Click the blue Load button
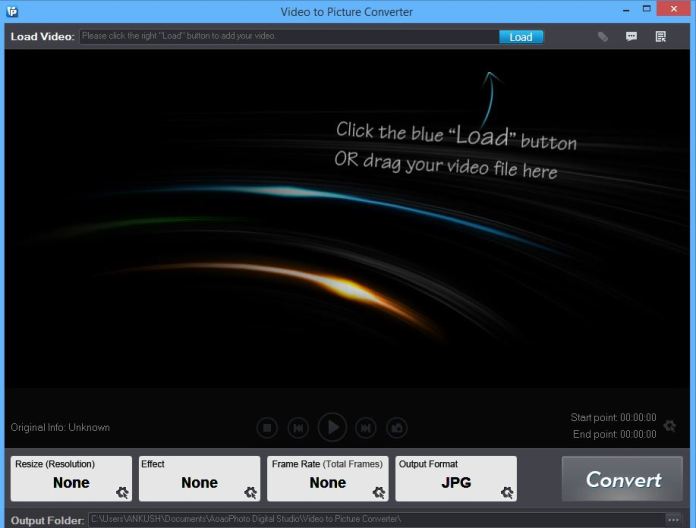696x528 pixels. click(521, 37)
